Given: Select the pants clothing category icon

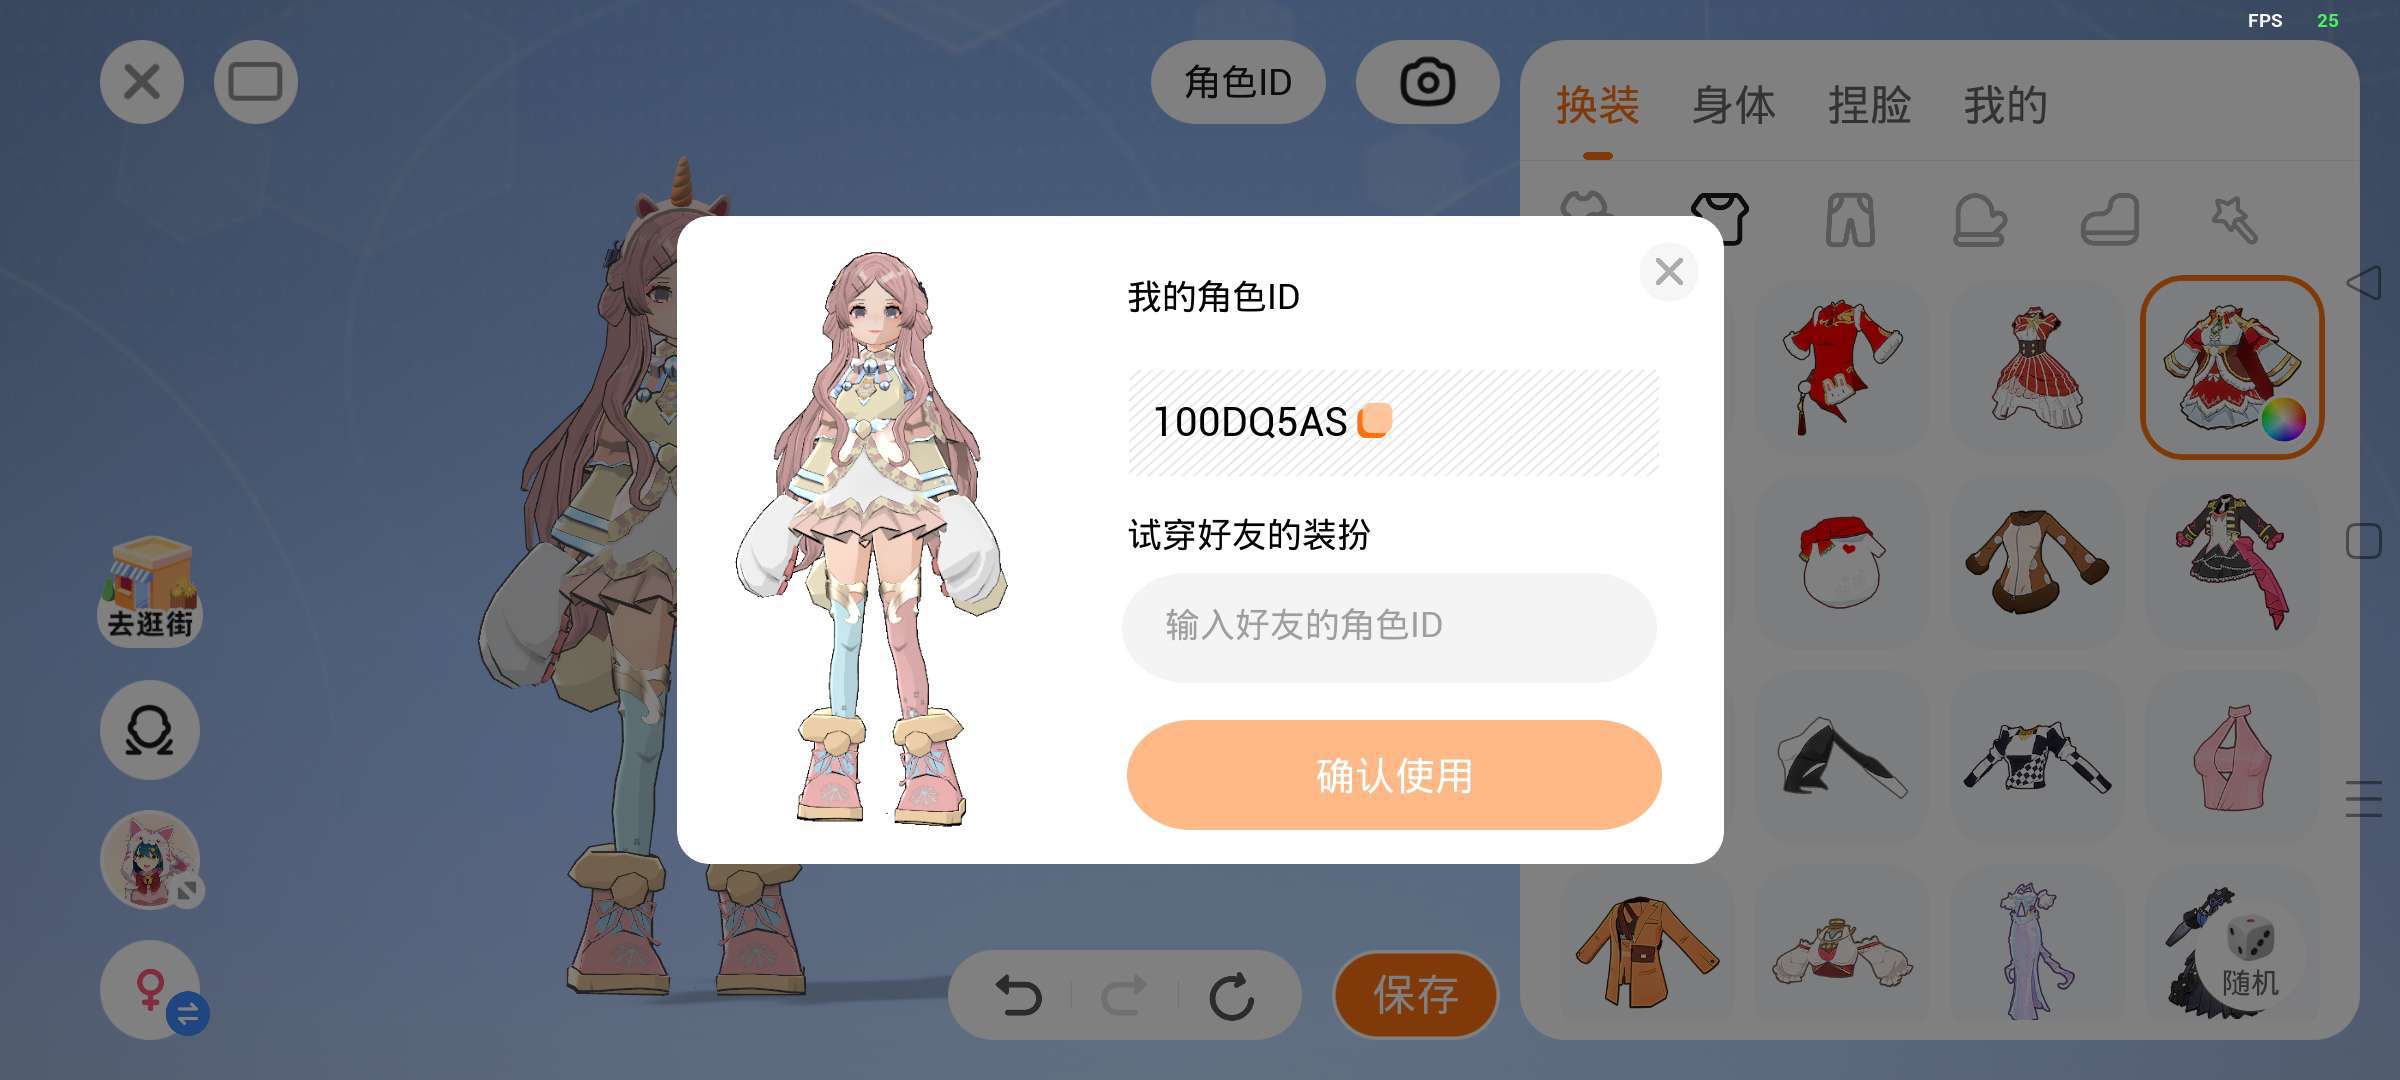Looking at the screenshot, I should click(x=1850, y=220).
